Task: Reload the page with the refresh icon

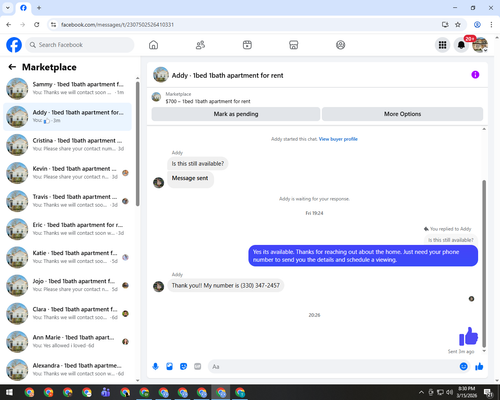Action: click(37, 24)
